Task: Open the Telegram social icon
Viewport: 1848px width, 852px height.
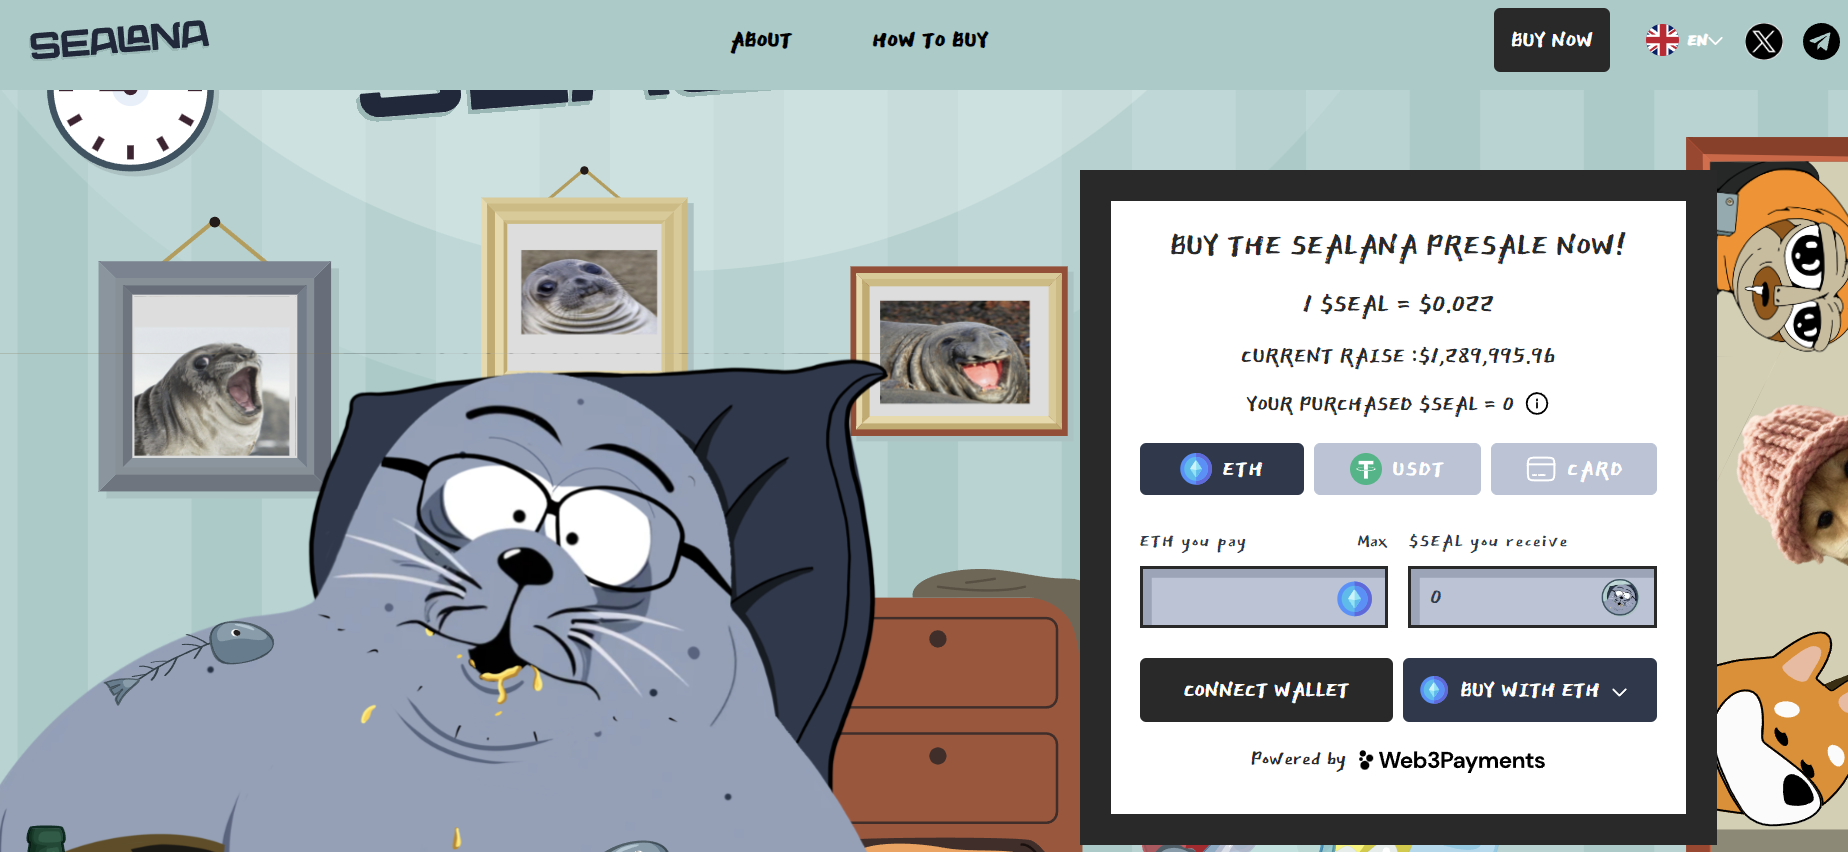Action: pos(1821,41)
